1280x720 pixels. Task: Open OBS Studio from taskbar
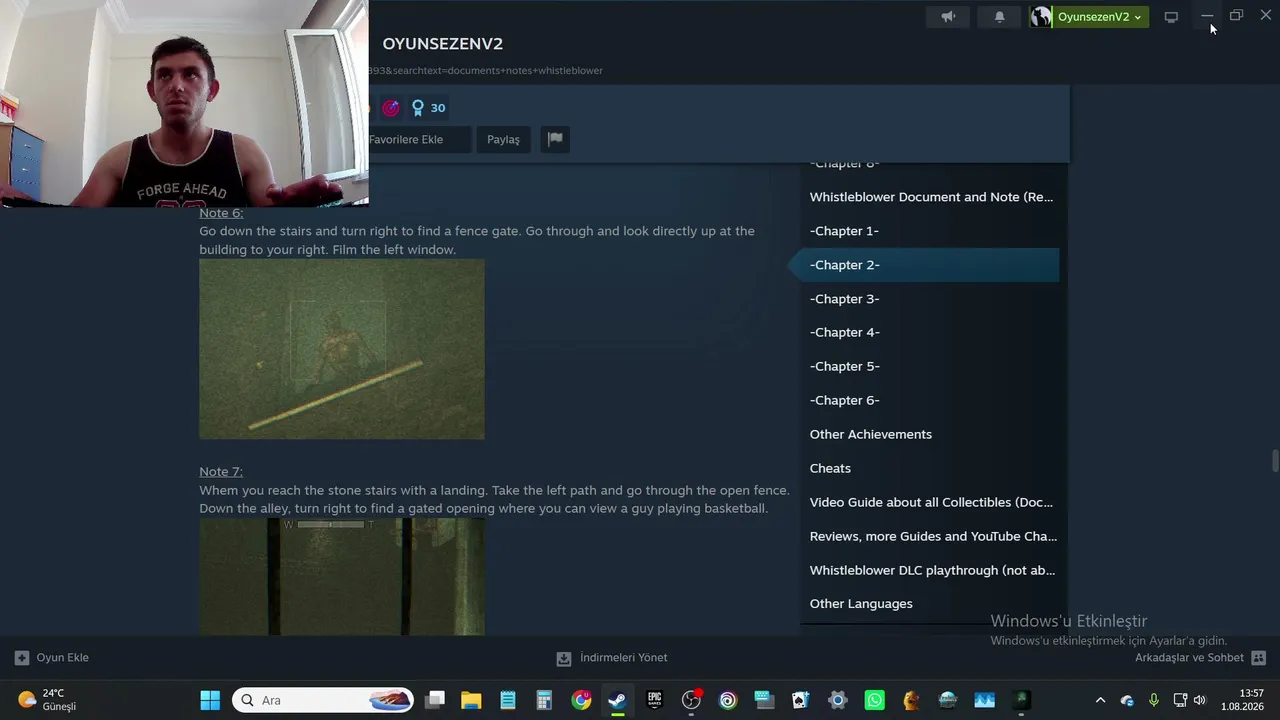[x=691, y=700]
